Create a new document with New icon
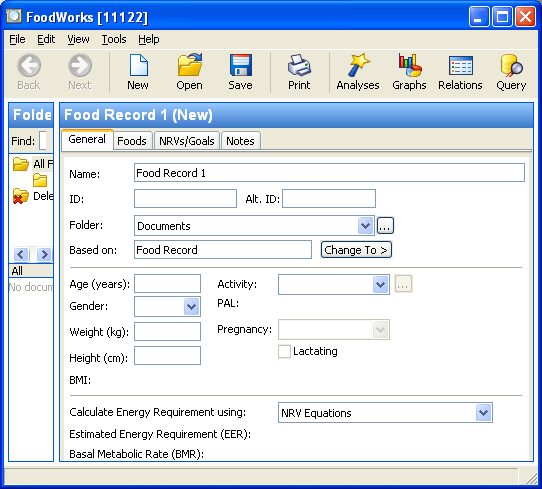This screenshot has width=542, height=489. pos(138,65)
